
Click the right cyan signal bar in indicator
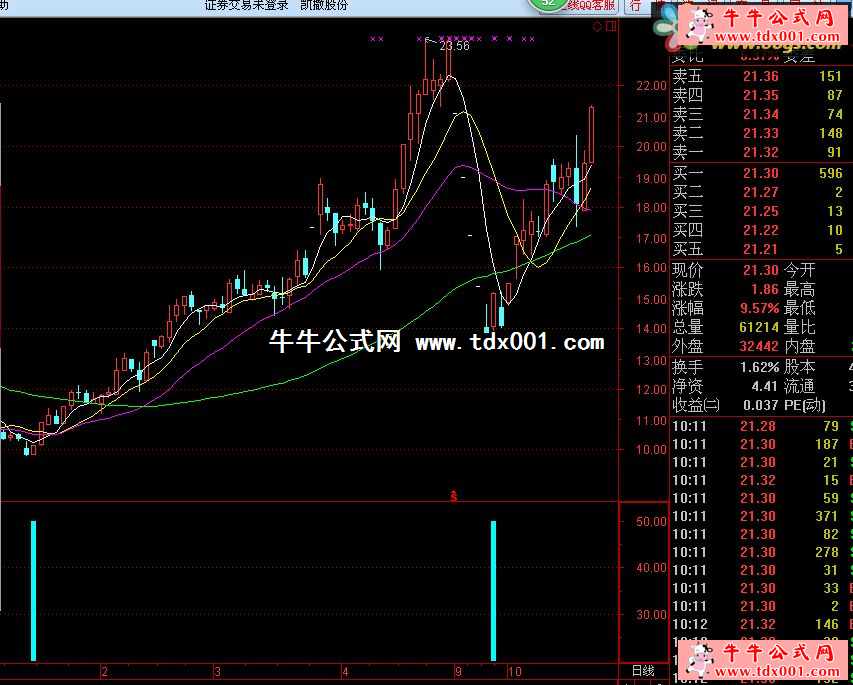point(493,591)
